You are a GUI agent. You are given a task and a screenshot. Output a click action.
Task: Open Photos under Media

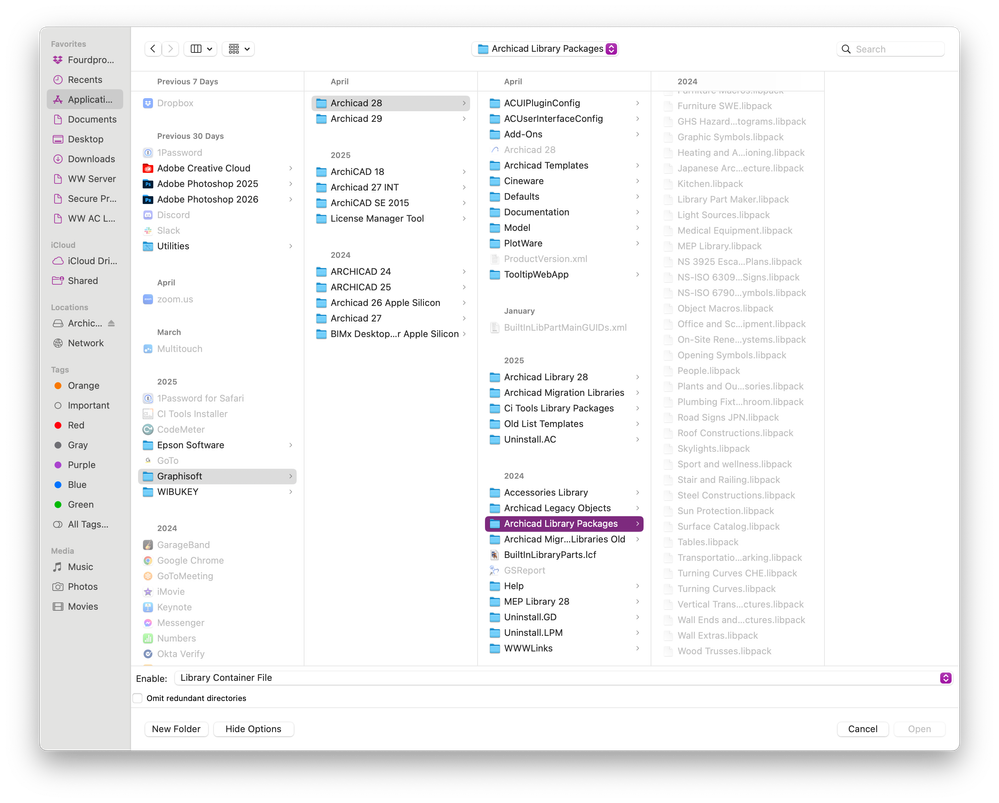[85, 586]
